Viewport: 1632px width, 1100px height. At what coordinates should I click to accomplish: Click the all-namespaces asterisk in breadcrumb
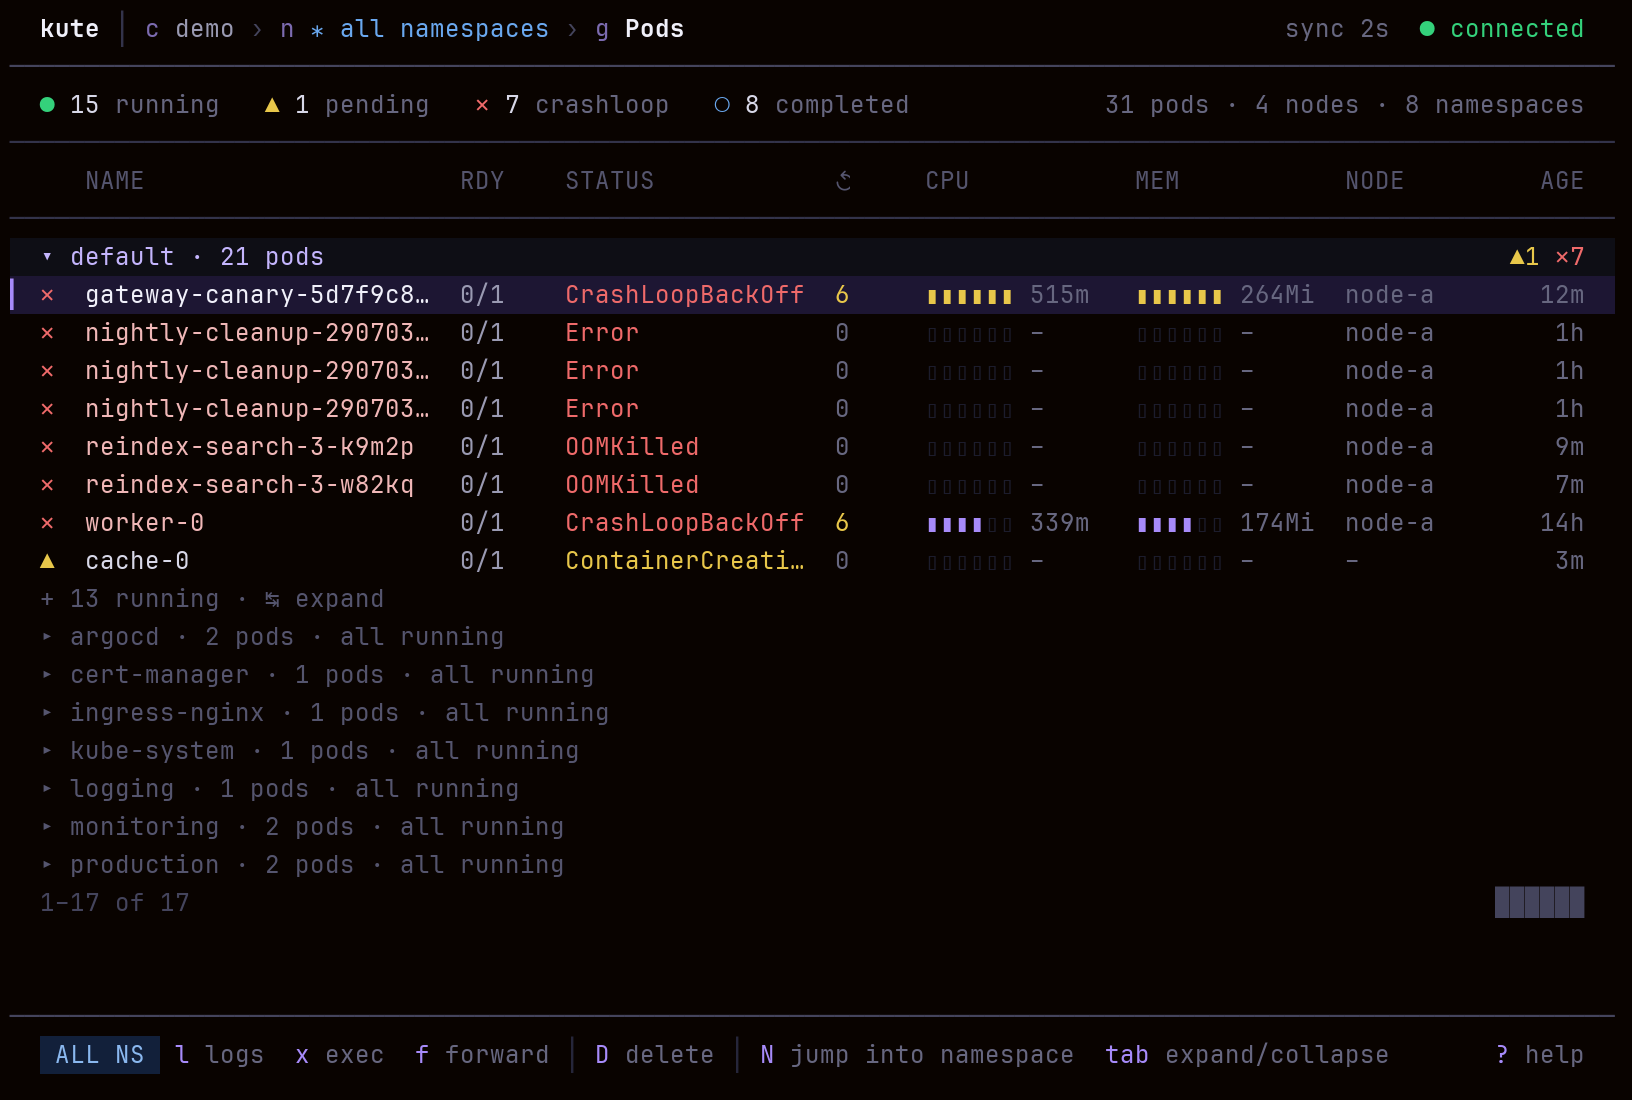(317, 30)
